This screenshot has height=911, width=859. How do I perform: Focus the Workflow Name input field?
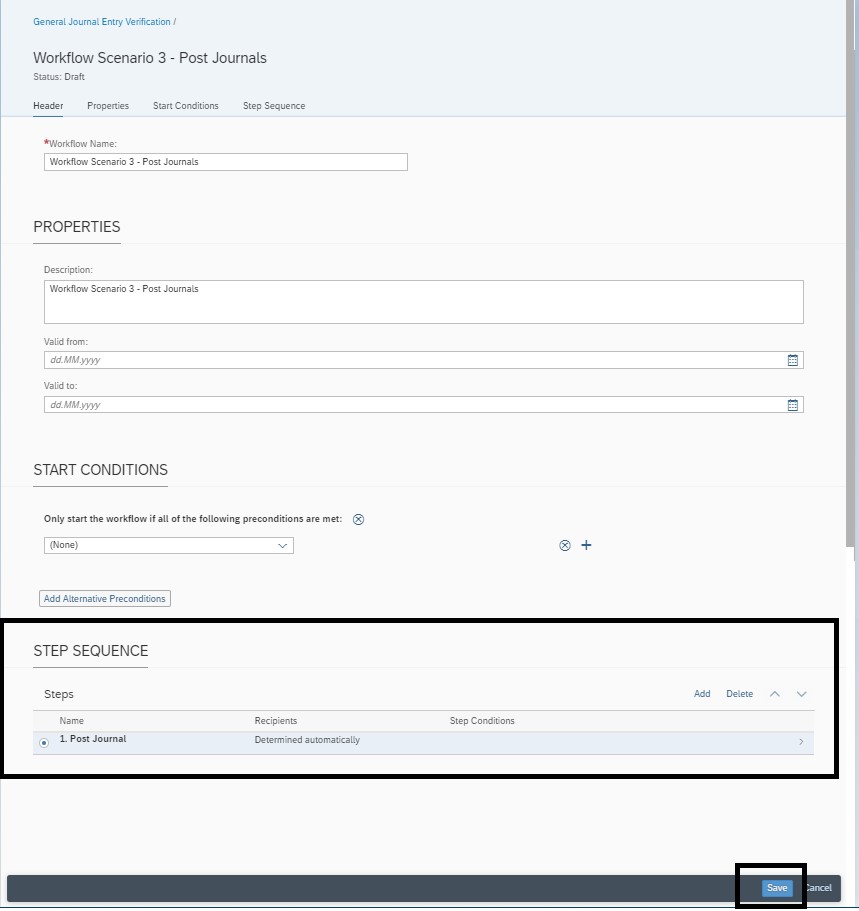point(226,162)
